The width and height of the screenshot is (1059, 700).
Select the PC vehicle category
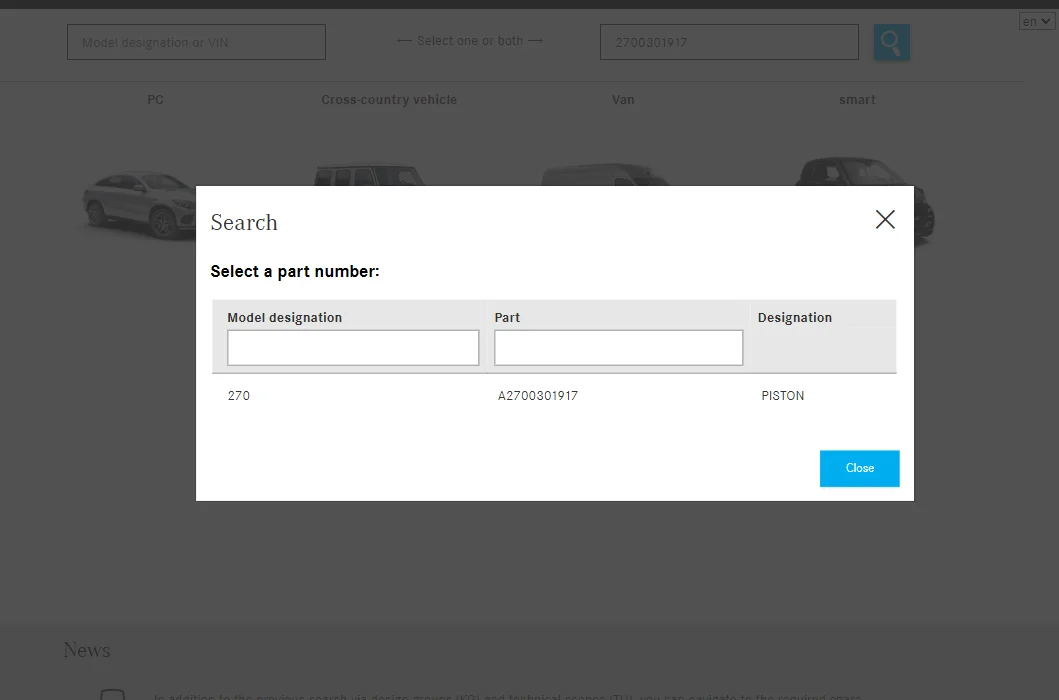[155, 99]
